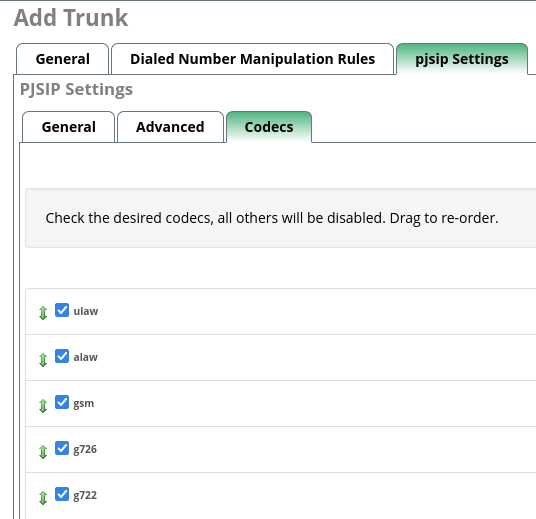
Task: Click the reorder arrows icon for gsm
Action: click(43, 406)
